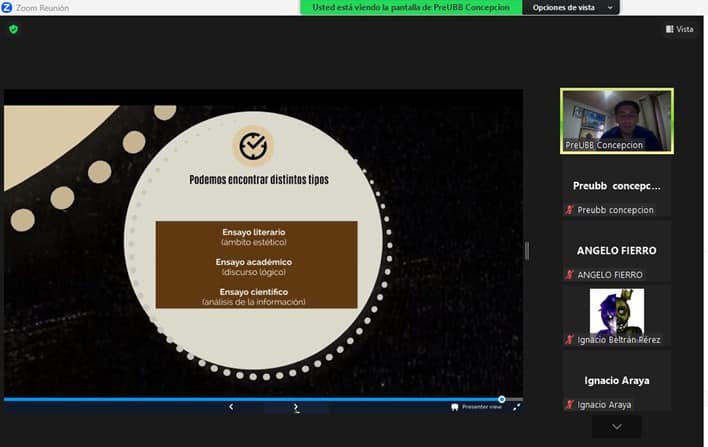Viewport: 708px width, 447px height.
Task: Click the green screen-sharing notification banner
Action: 411,7
